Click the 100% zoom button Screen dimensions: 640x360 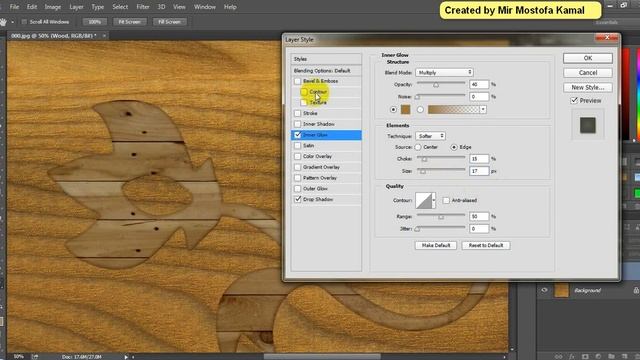tap(95, 22)
